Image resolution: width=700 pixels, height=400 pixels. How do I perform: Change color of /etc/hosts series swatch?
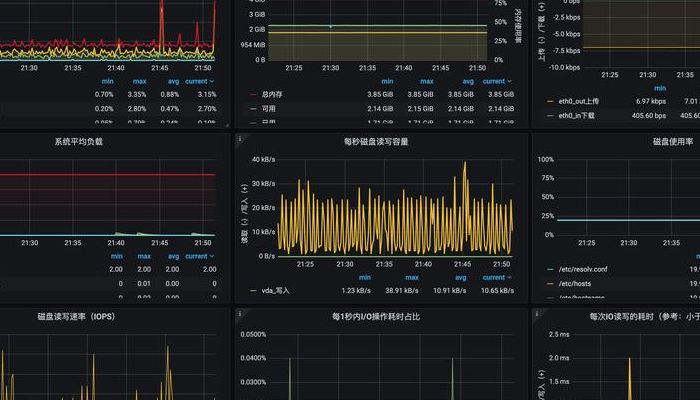[550, 284]
